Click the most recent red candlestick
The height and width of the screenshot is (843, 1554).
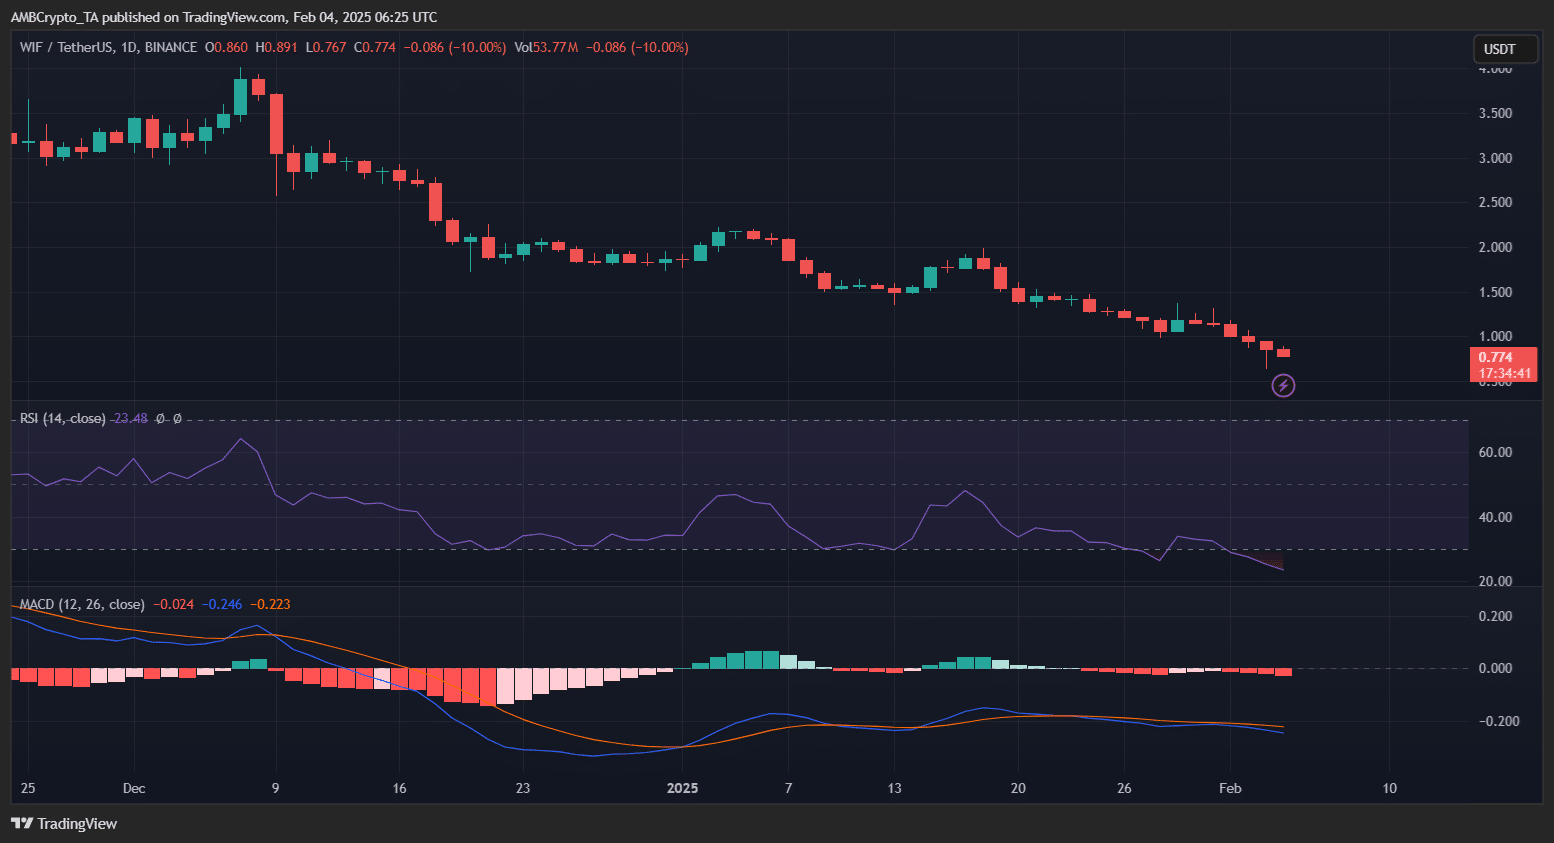tap(1284, 352)
